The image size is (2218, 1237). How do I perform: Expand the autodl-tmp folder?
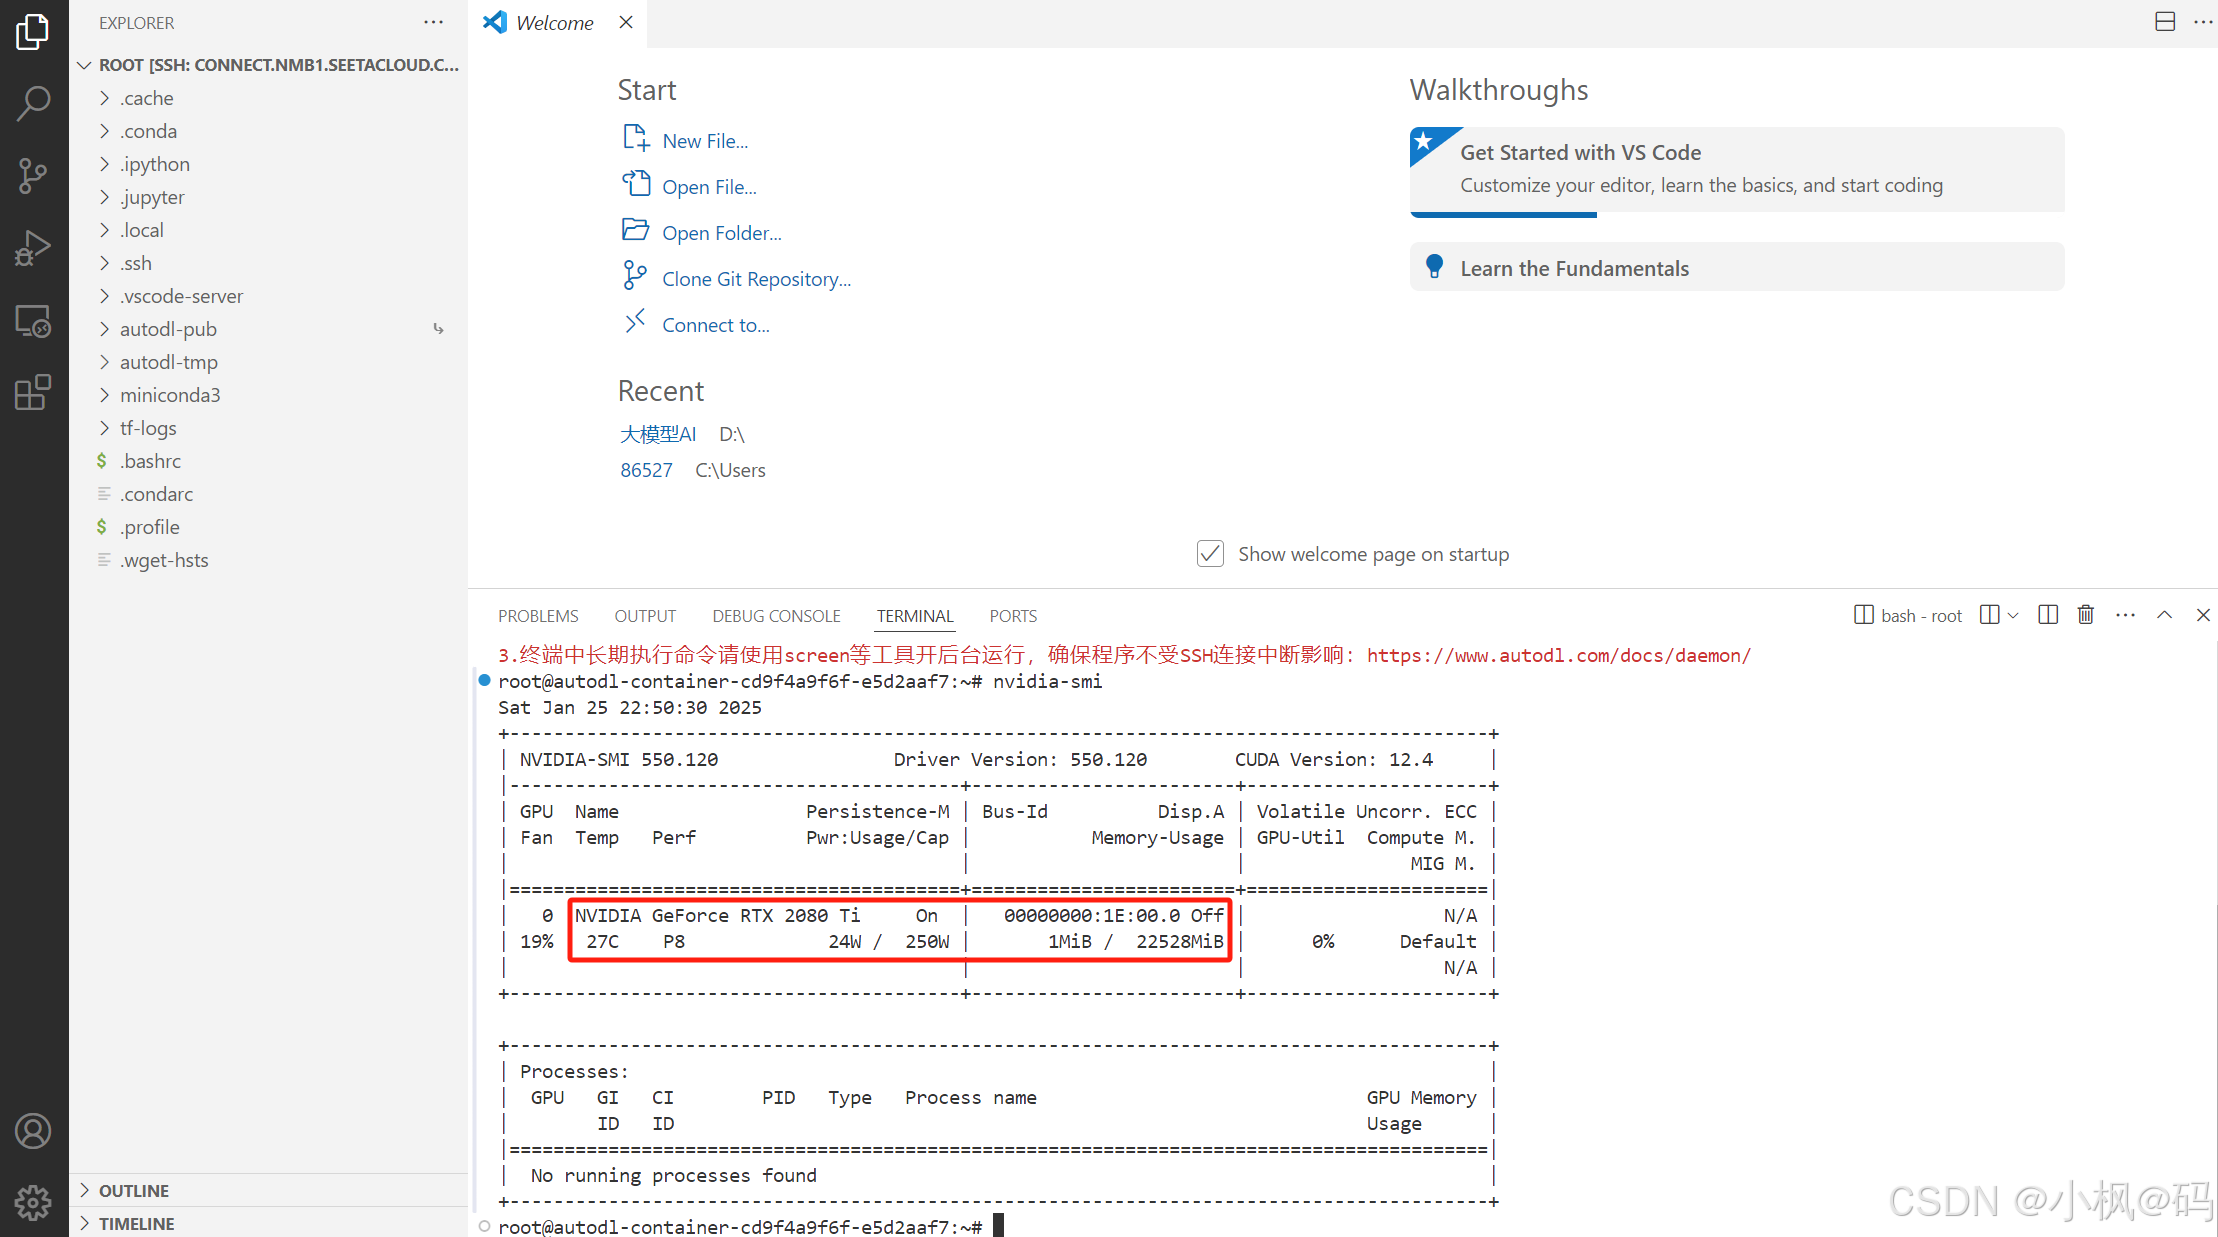(x=168, y=362)
